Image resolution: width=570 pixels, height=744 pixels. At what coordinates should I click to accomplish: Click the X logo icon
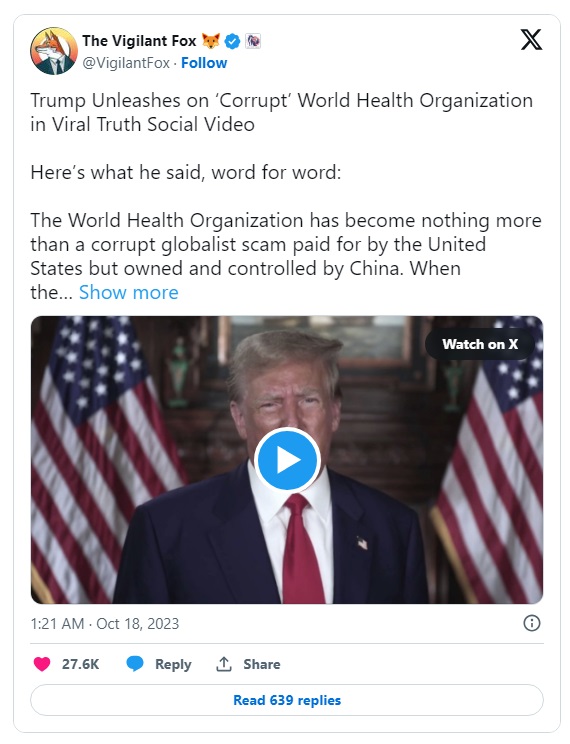[x=531, y=40]
